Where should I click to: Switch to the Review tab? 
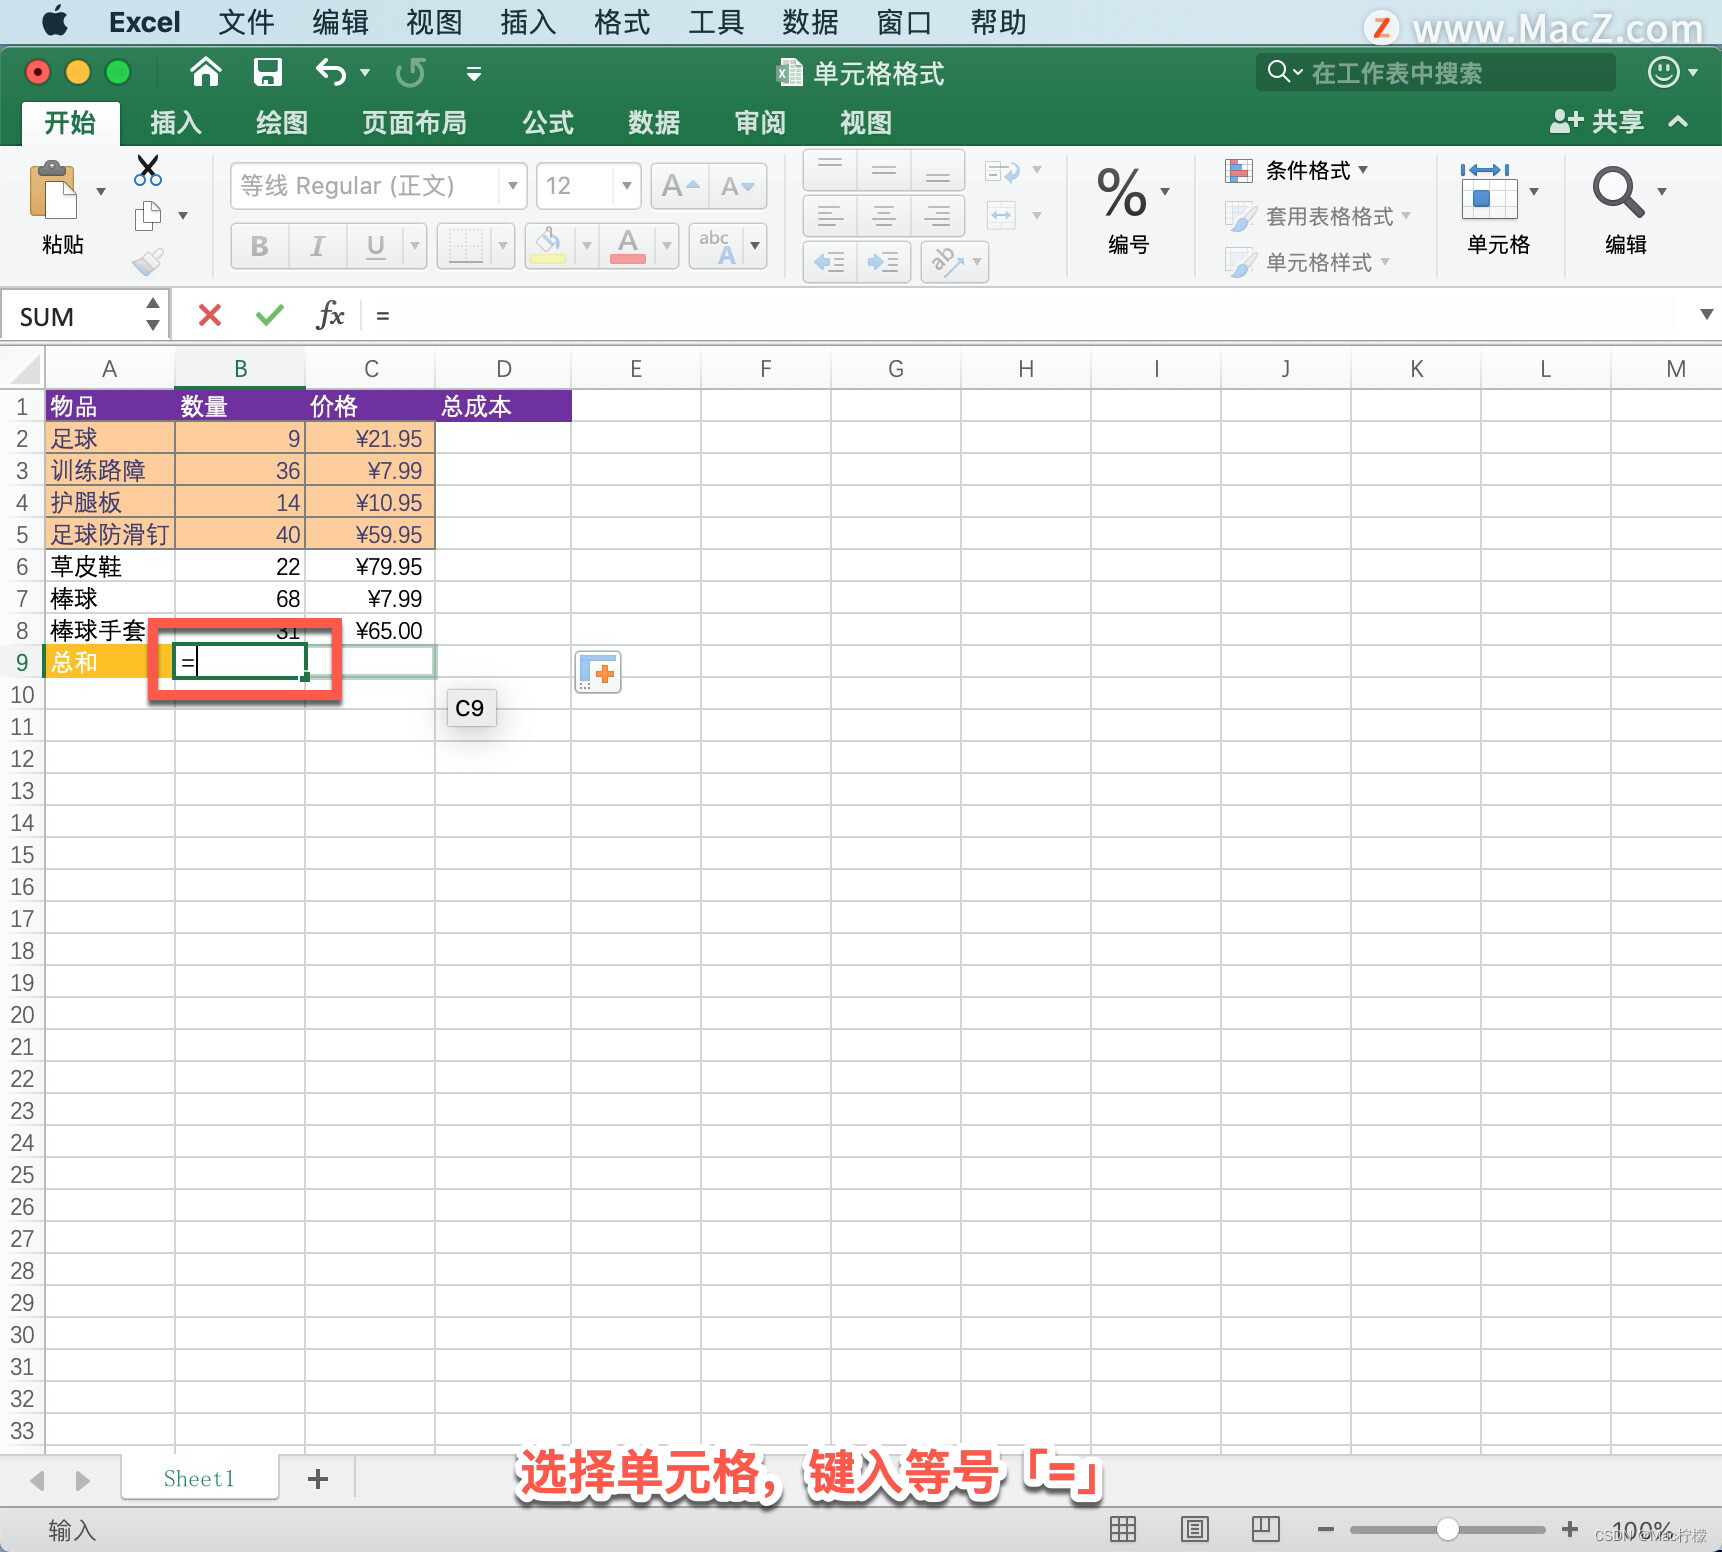(x=760, y=123)
